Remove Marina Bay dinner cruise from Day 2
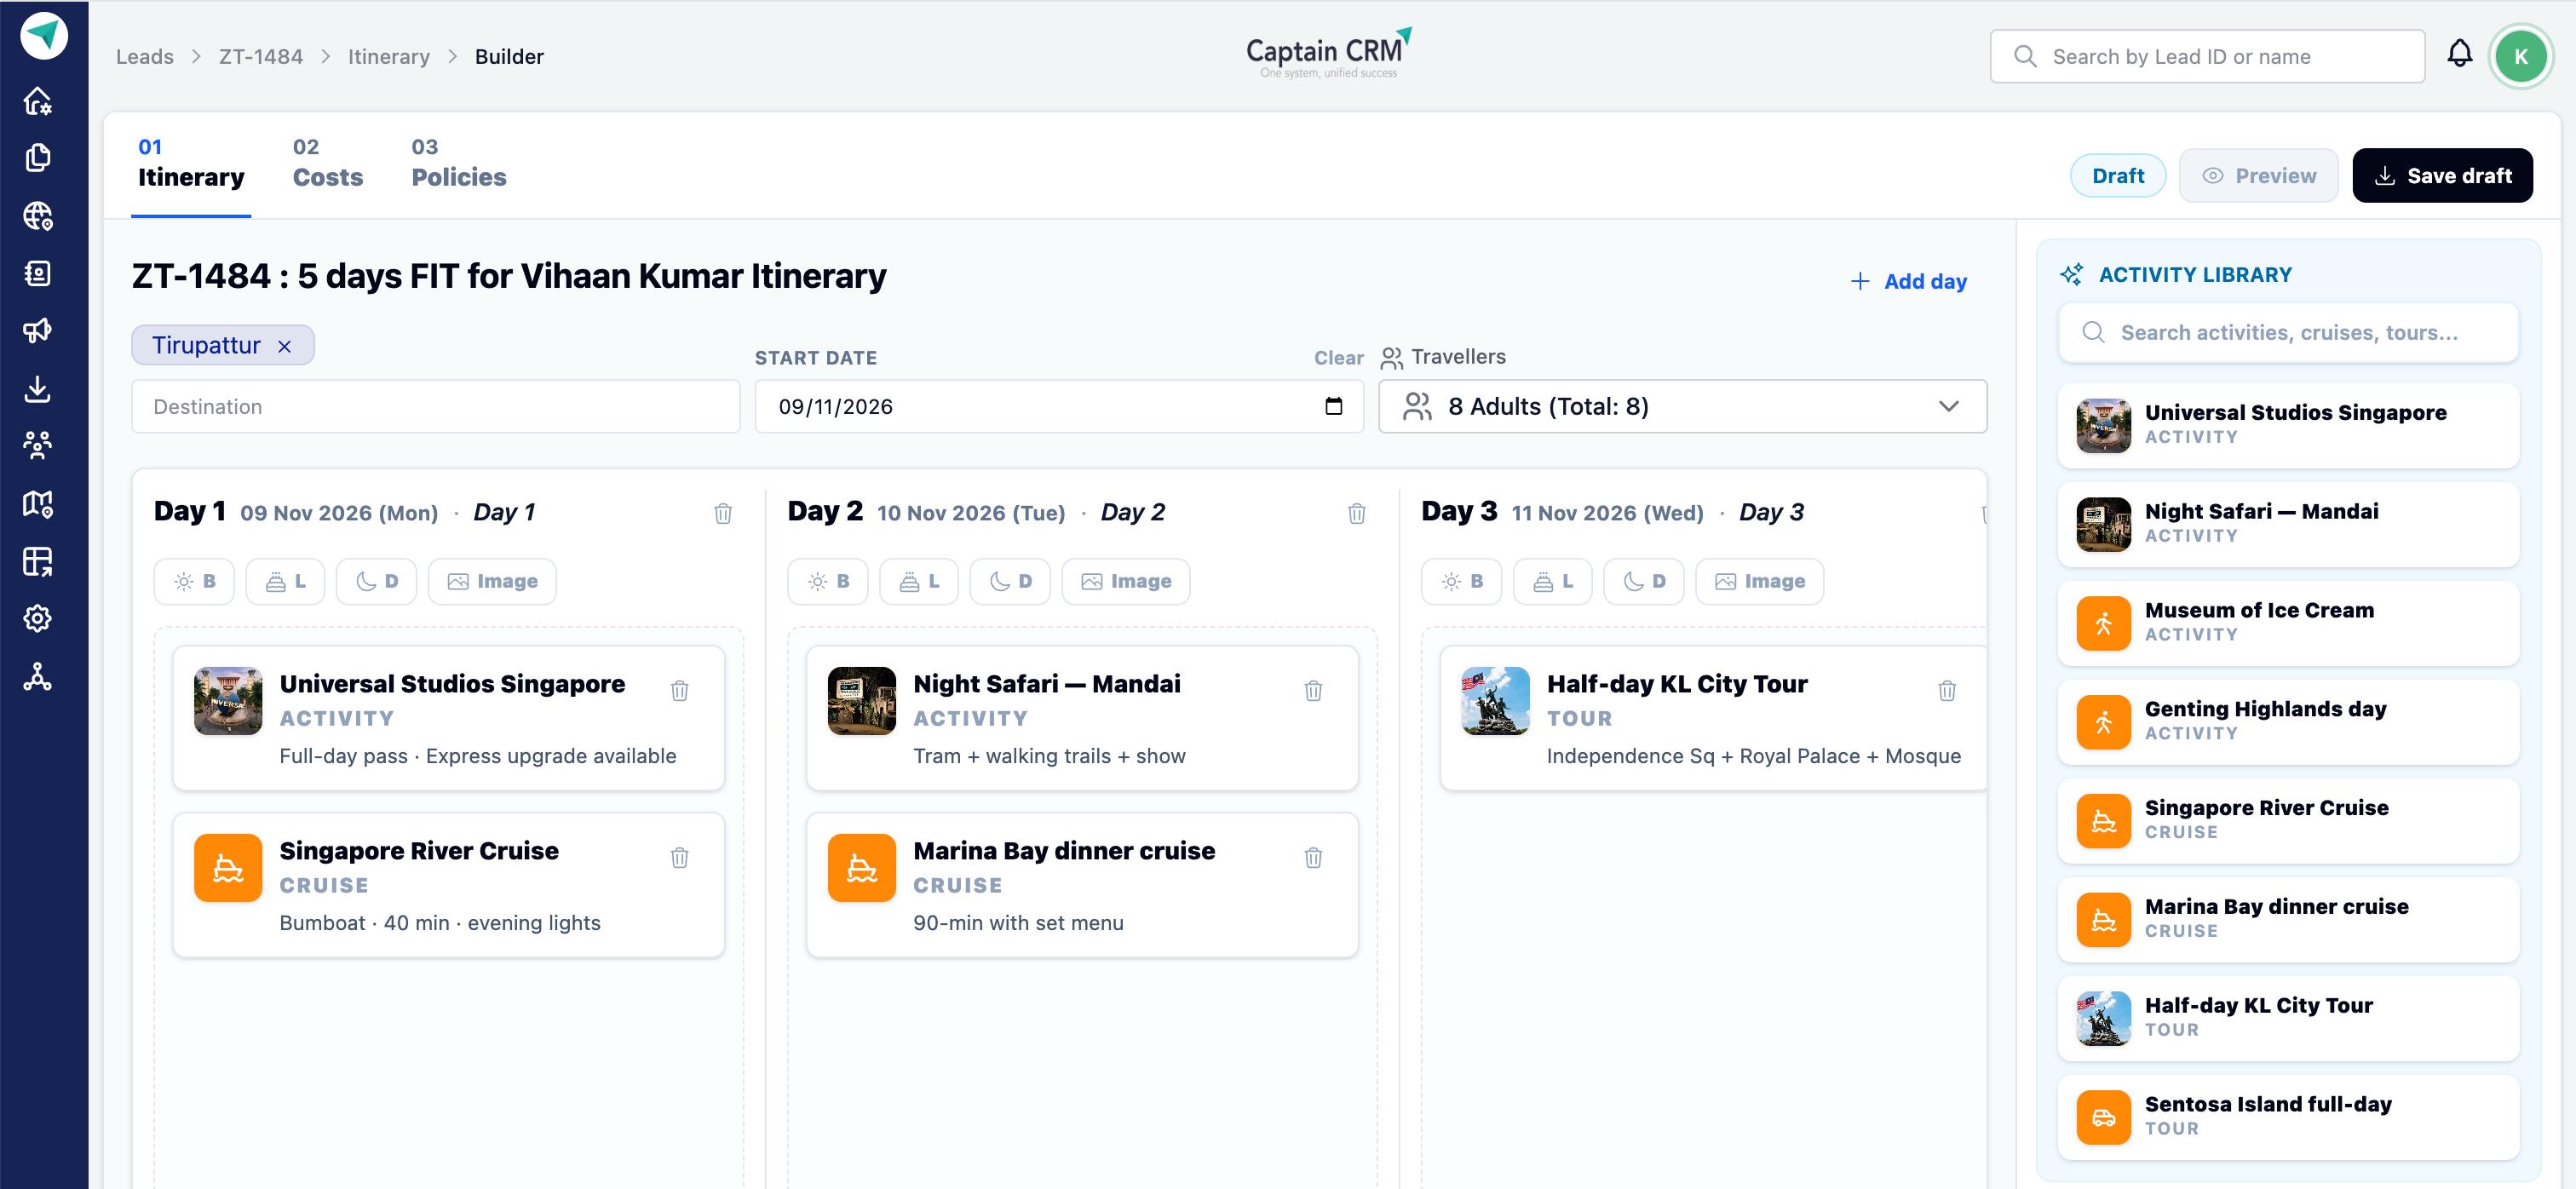 click(x=1313, y=857)
